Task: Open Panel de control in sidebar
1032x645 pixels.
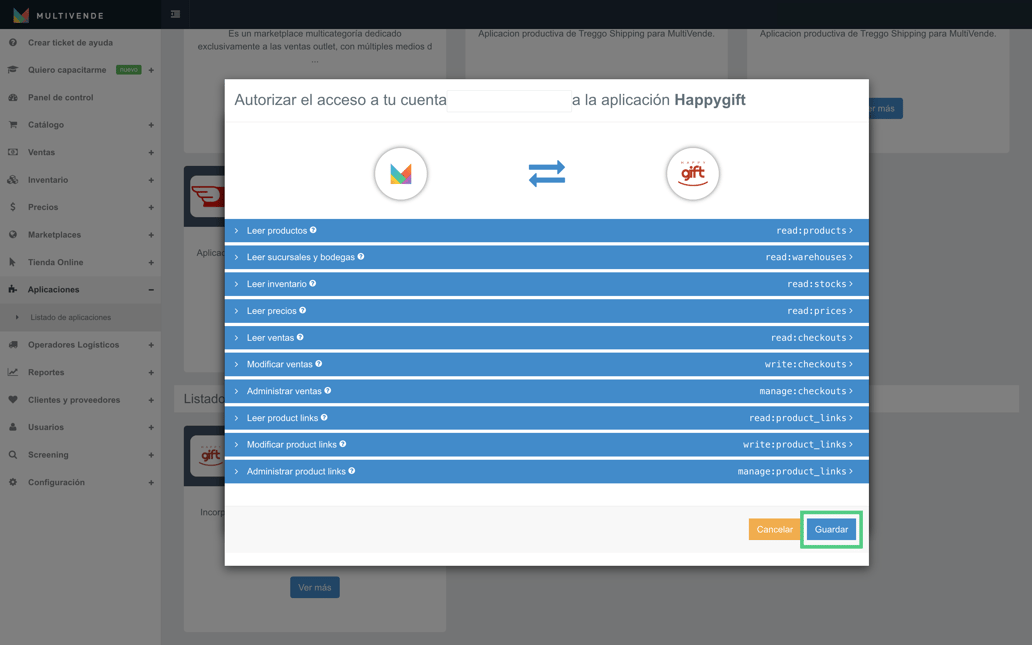Action: tap(61, 97)
